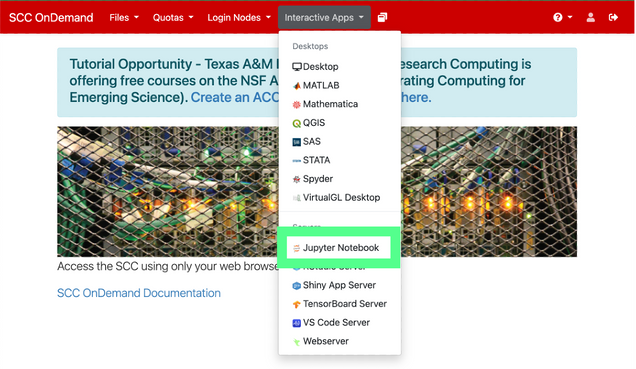Open Shiny App Server
Screen dimensions: 636x369
(x=339, y=285)
